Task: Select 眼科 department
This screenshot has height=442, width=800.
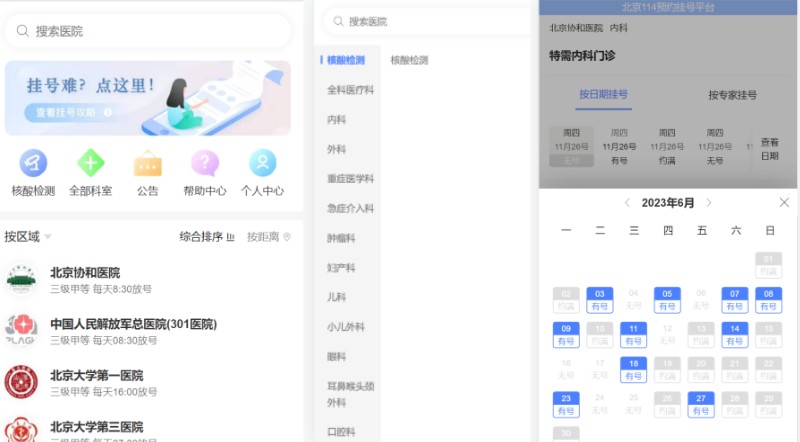Action: coord(336,356)
